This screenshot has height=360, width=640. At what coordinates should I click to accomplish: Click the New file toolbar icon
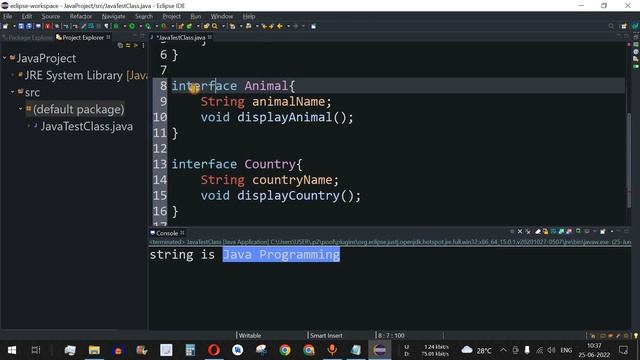(x=5, y=26)
